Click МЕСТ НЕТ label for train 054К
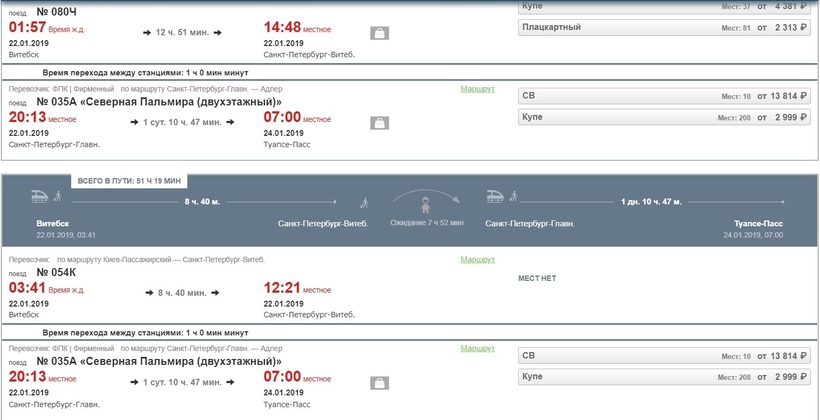The width and height of the screenshot is (820, 420). tap(537, 278)
